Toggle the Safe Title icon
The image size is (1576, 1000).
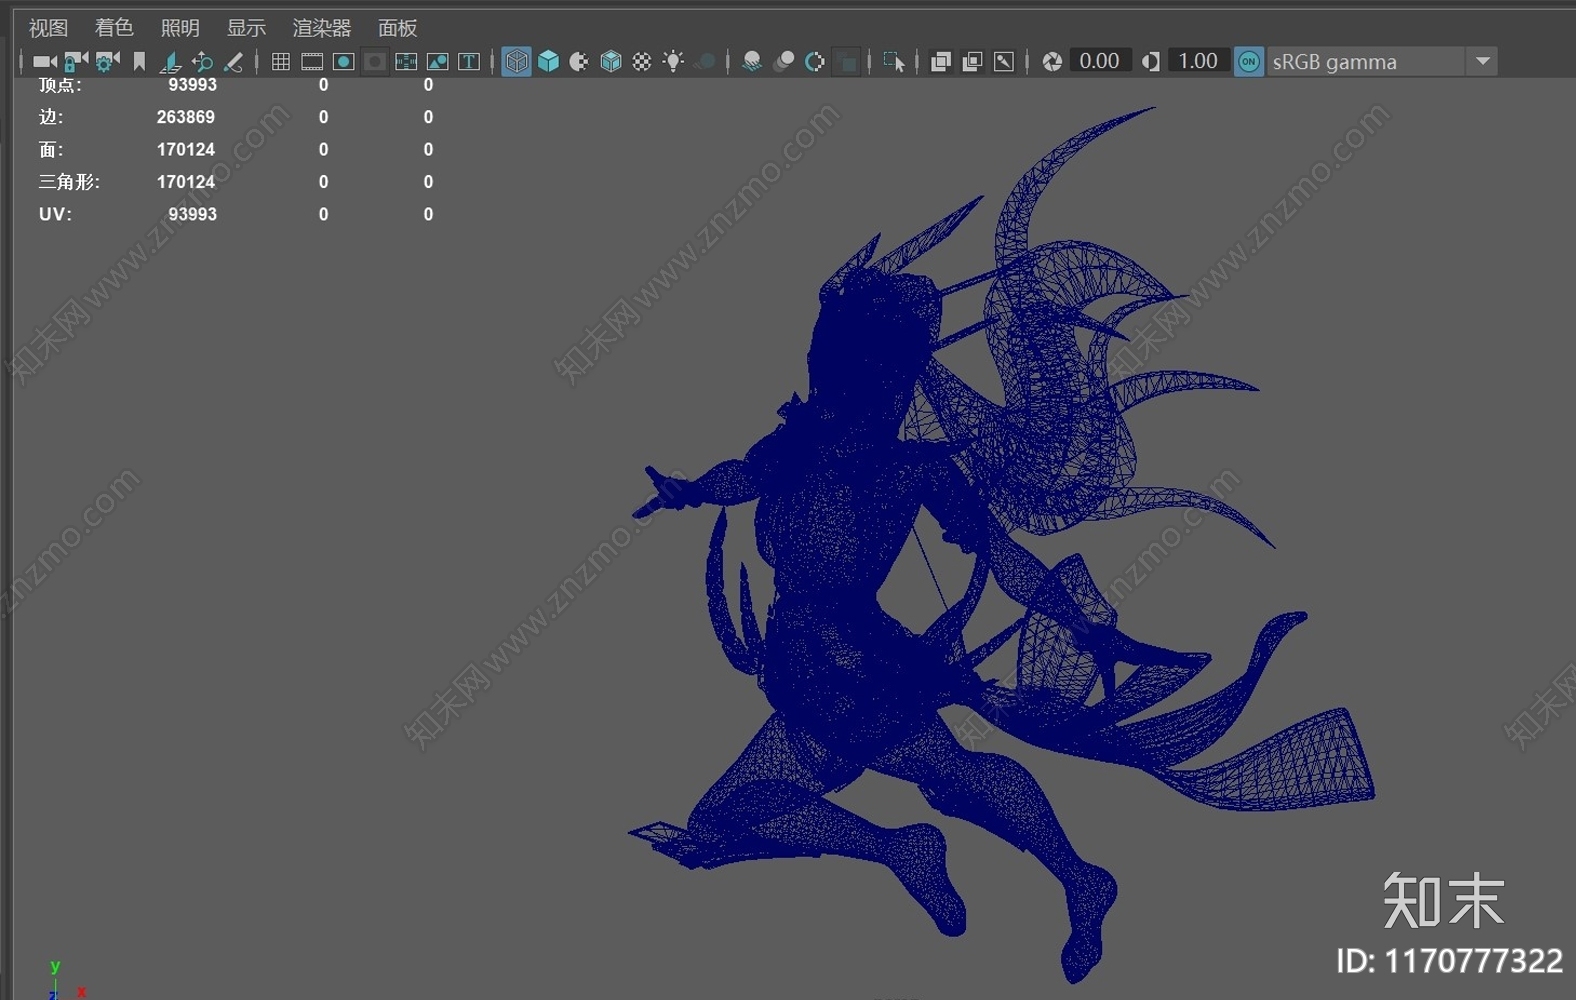[x=468, y=62]
